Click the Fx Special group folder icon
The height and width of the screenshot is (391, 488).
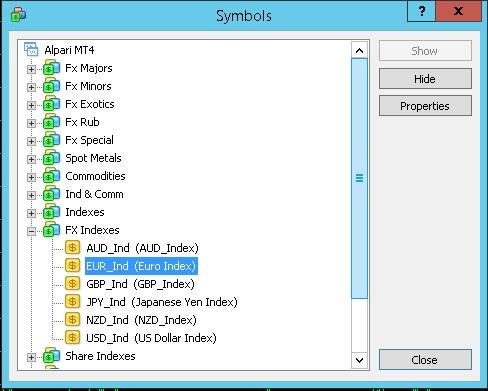(x=51, y=140)
